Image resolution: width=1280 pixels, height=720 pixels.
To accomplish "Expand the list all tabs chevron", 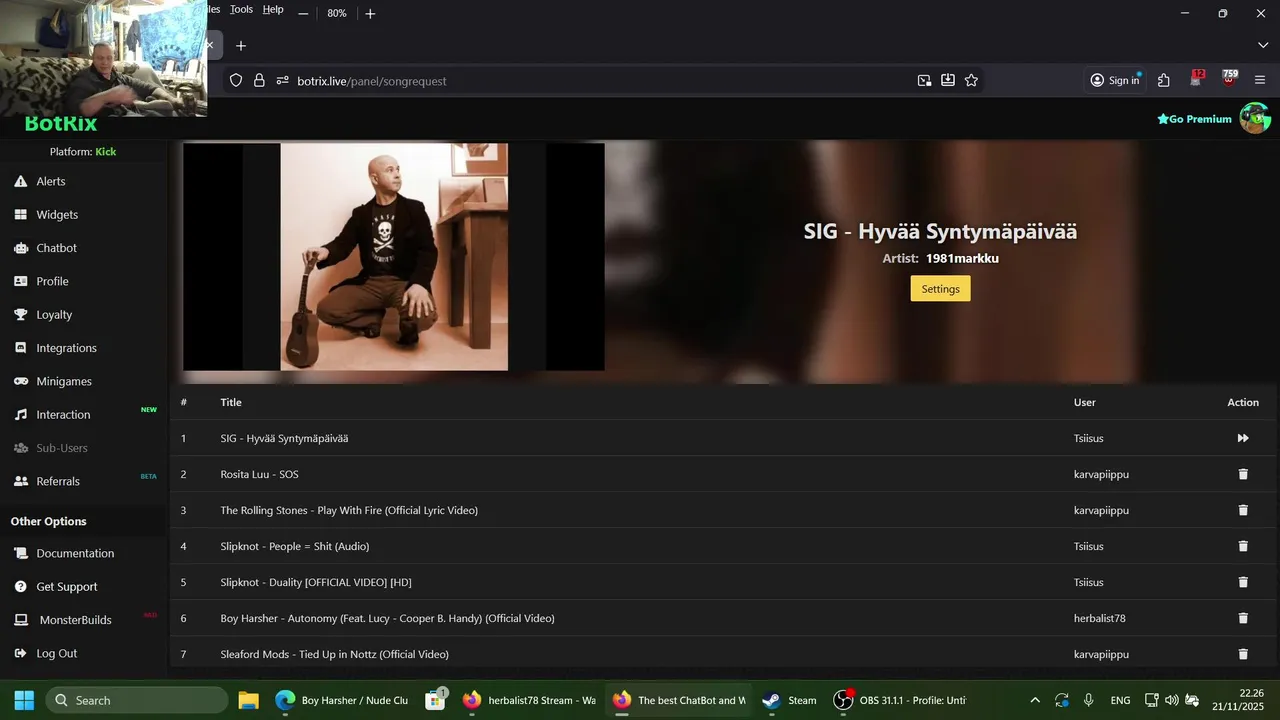I will click(1263, 46).
